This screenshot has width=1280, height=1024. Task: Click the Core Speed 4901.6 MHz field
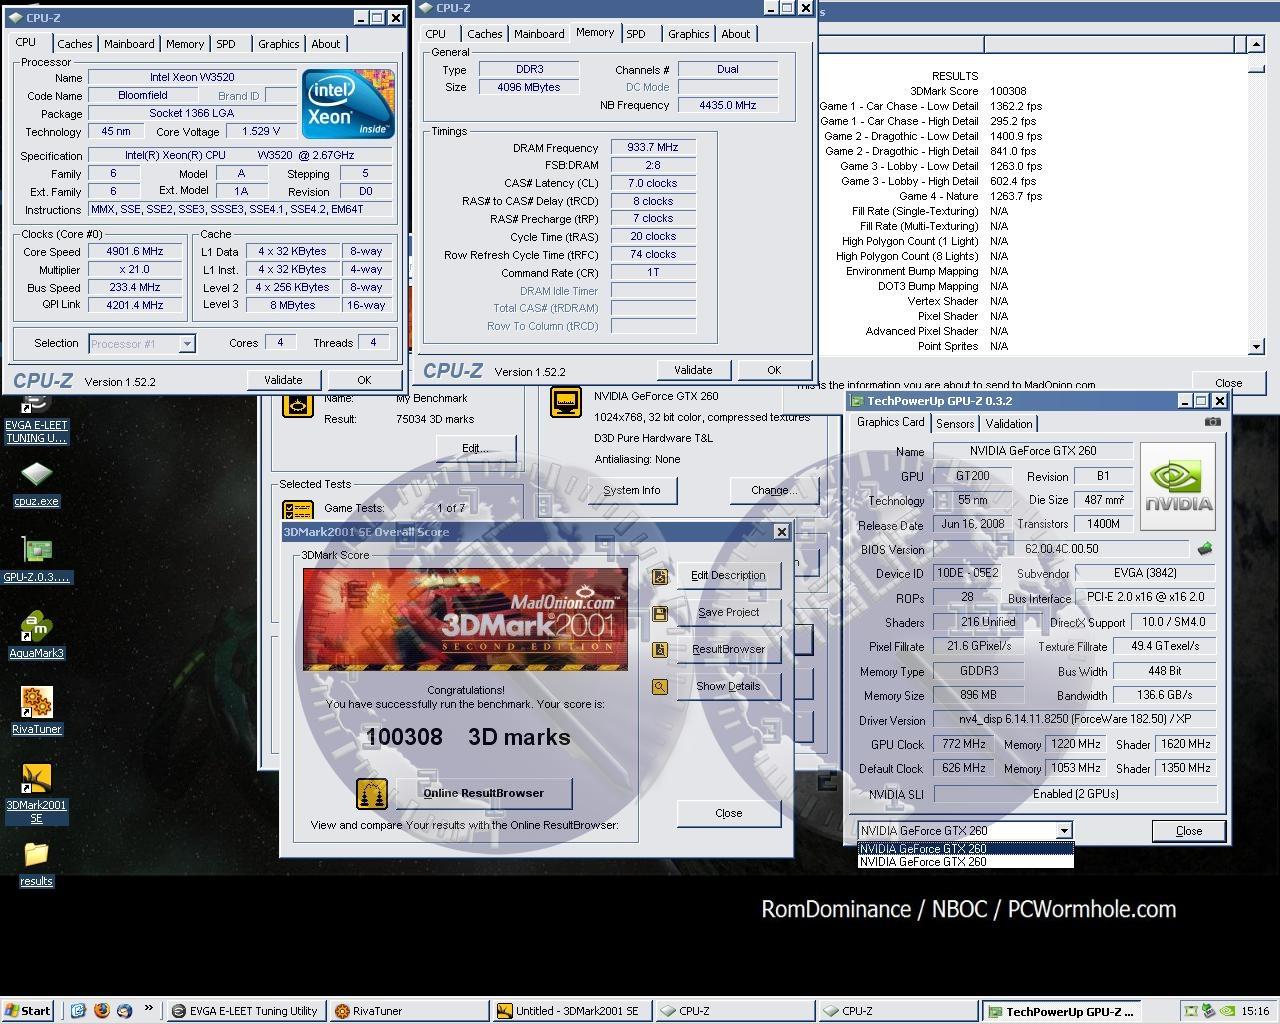pyautogui.click(x=133, y=252)
